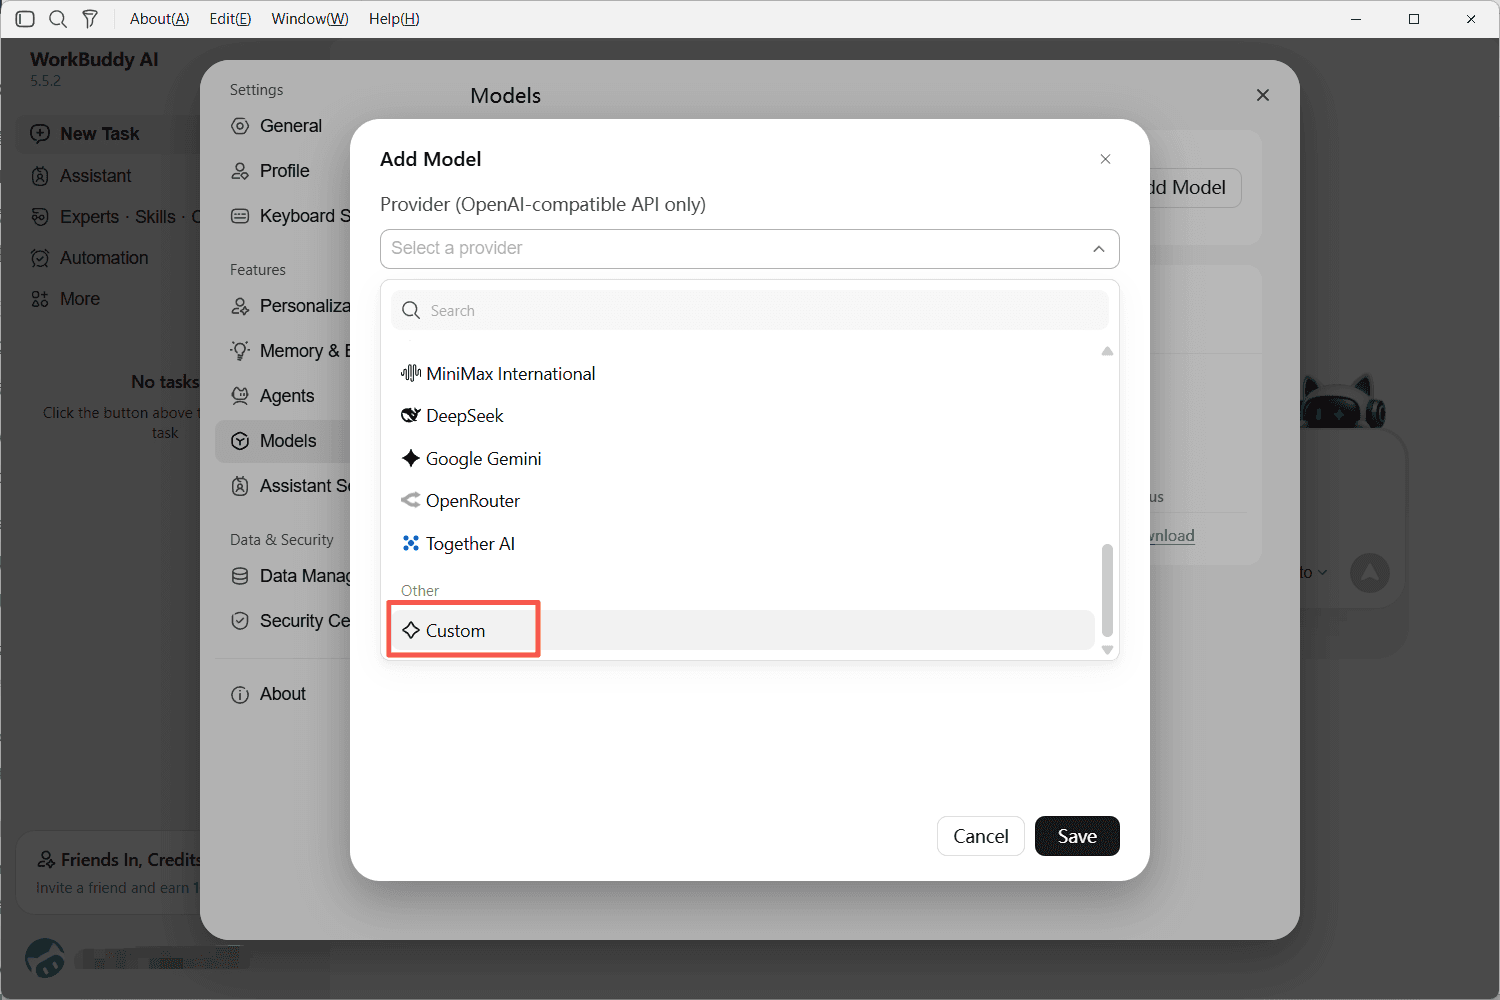The height and width of the screenshot is (1000, 1500).
Task: Click the partially hidden Add Model button
Action: coord(1195,188)
